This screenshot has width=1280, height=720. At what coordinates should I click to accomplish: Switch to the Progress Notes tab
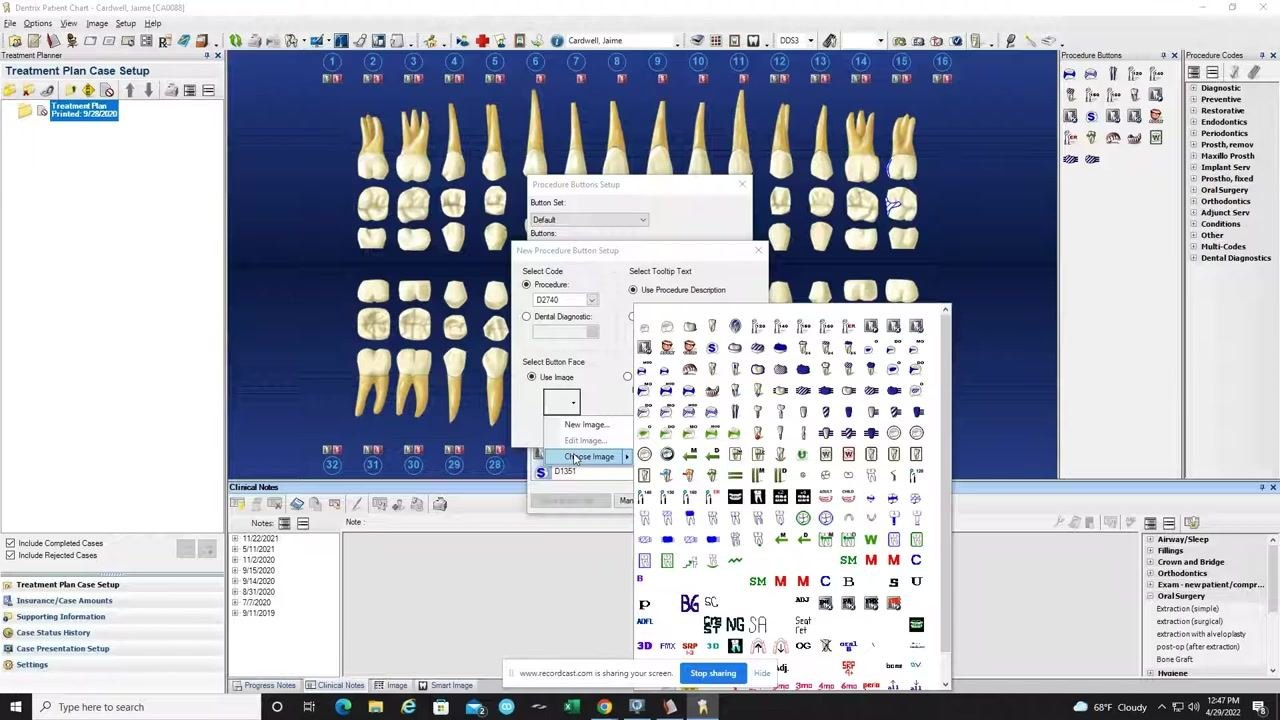(264, 685)
